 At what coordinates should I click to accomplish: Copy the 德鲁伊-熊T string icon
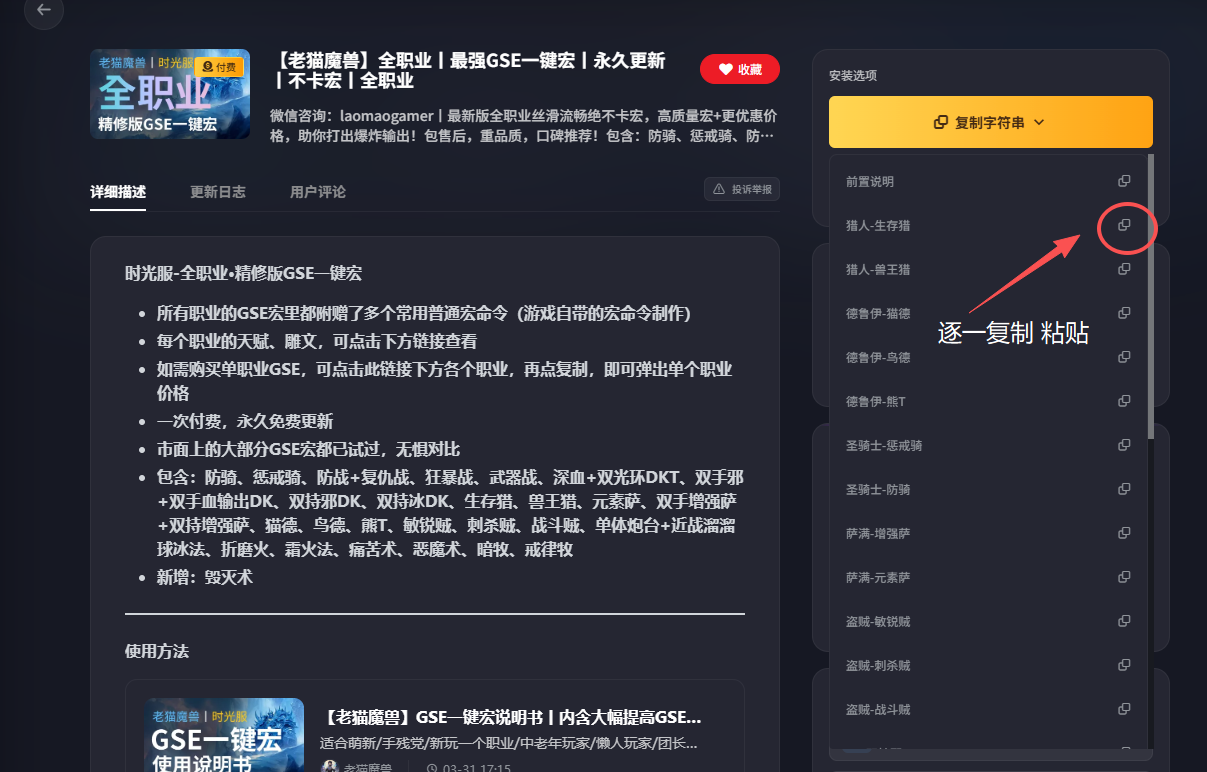1124,401
